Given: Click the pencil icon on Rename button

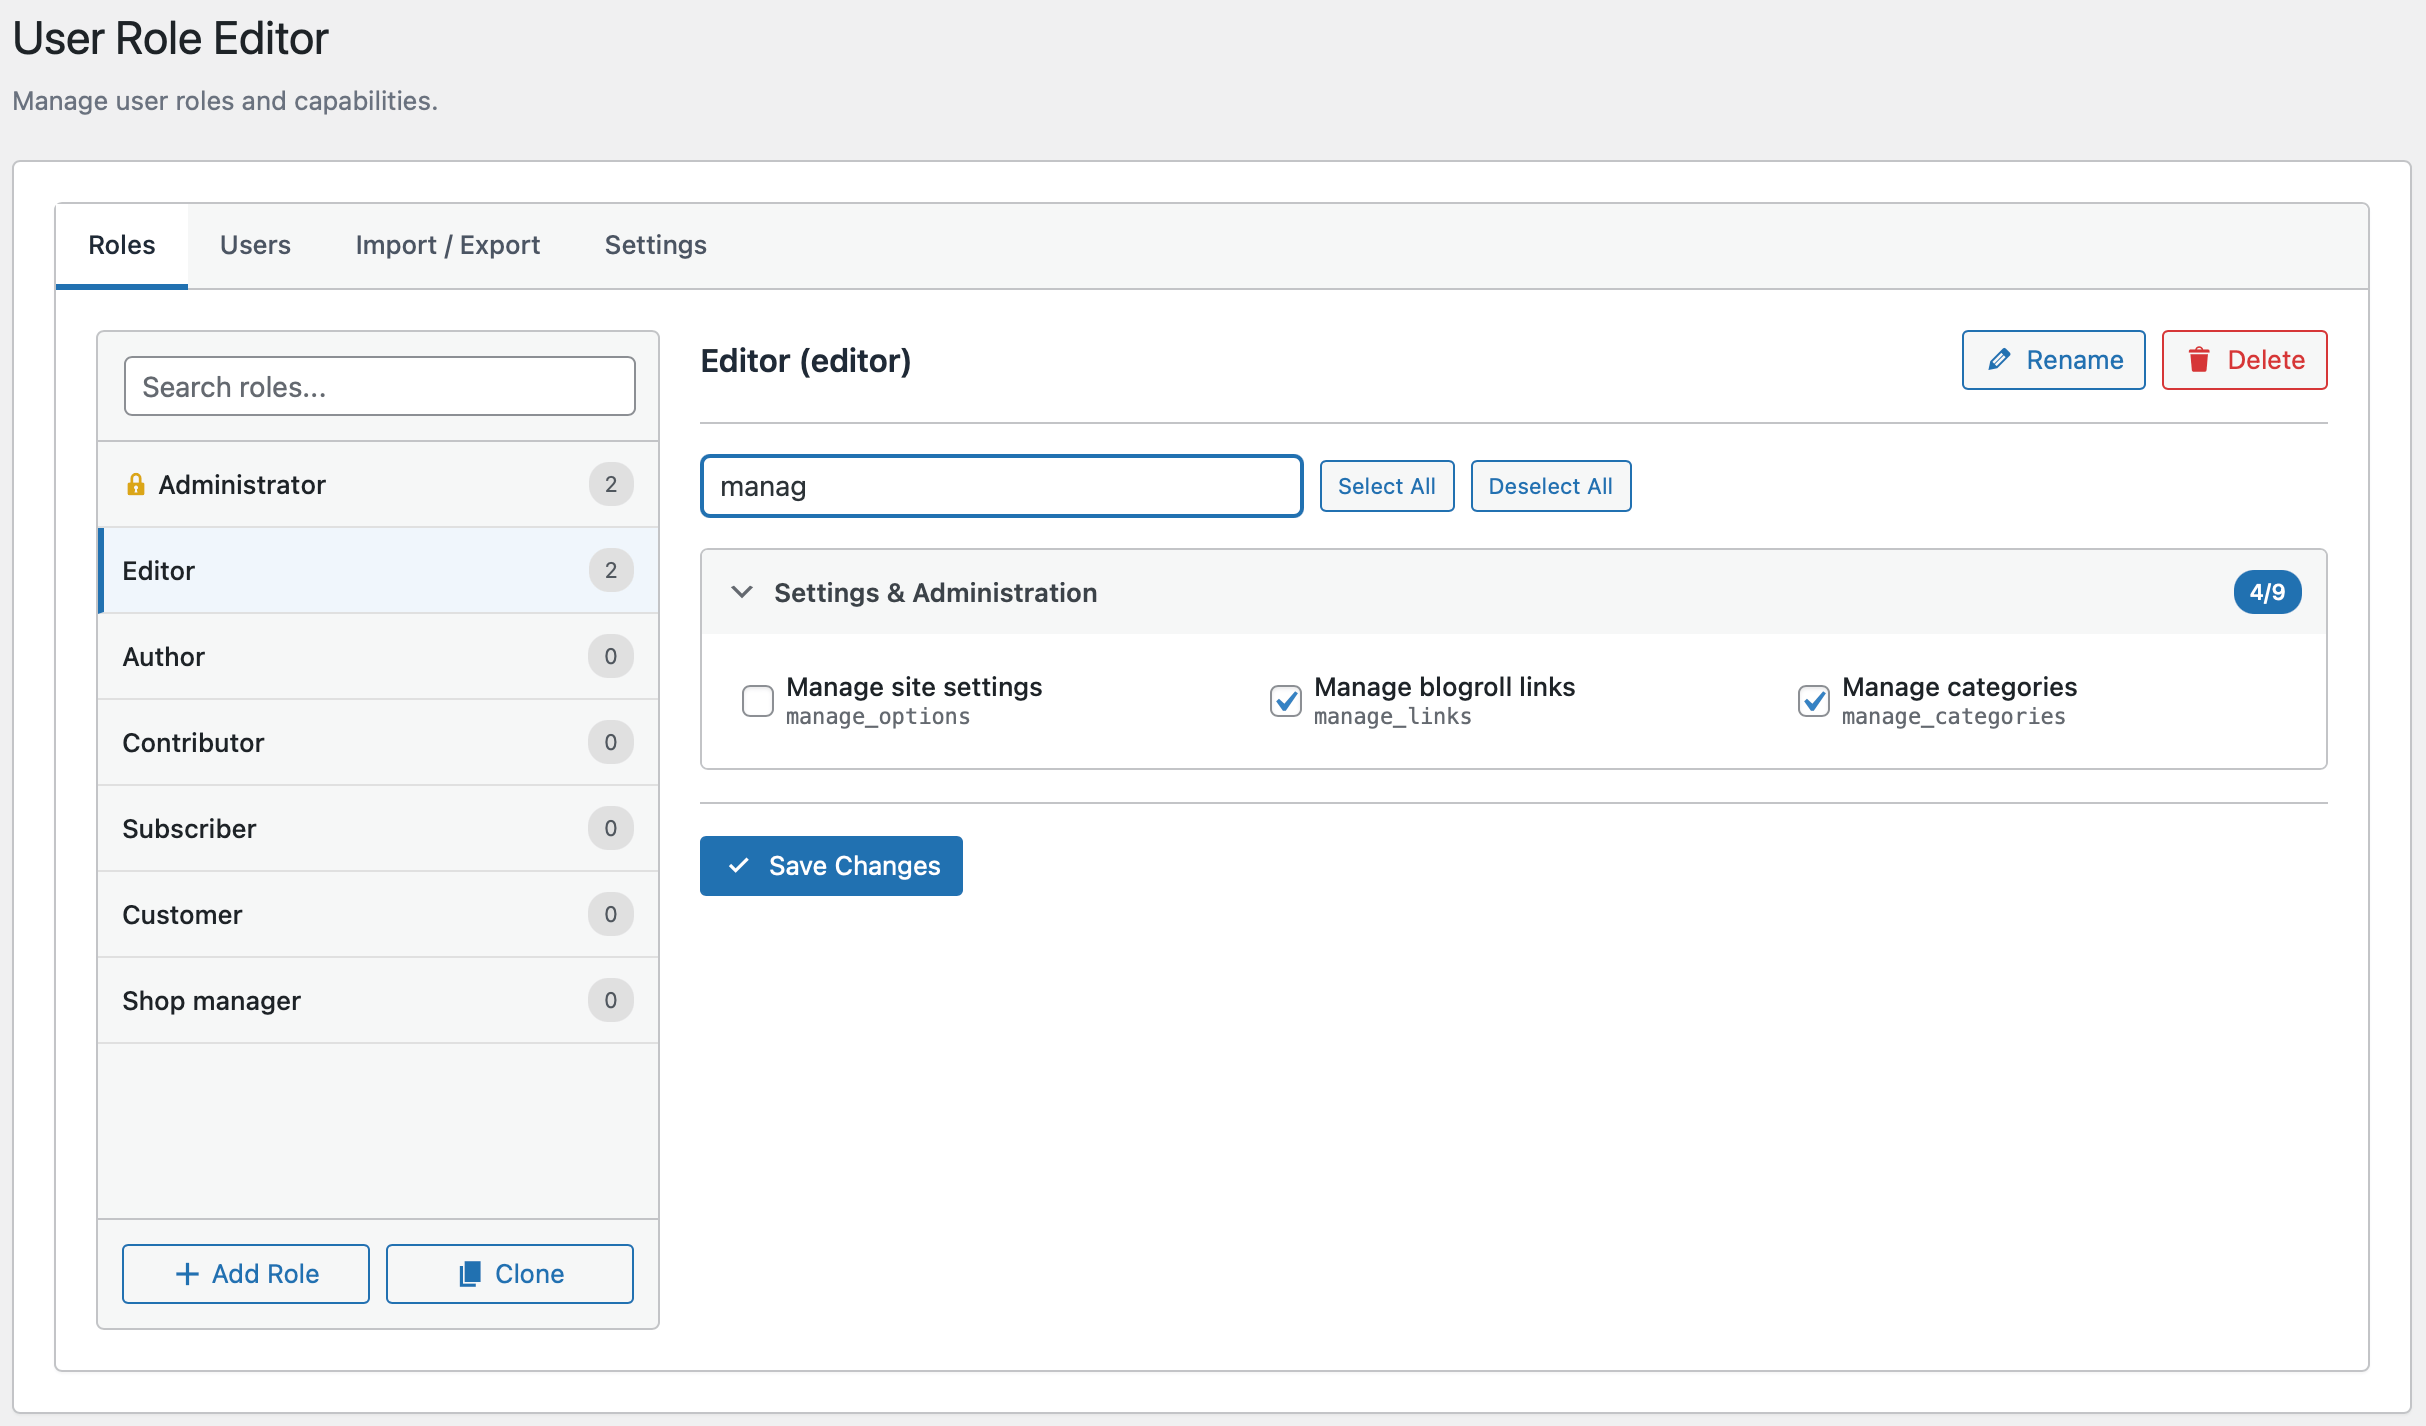Looking at the screenshot, I should (x=1999, y=360).
